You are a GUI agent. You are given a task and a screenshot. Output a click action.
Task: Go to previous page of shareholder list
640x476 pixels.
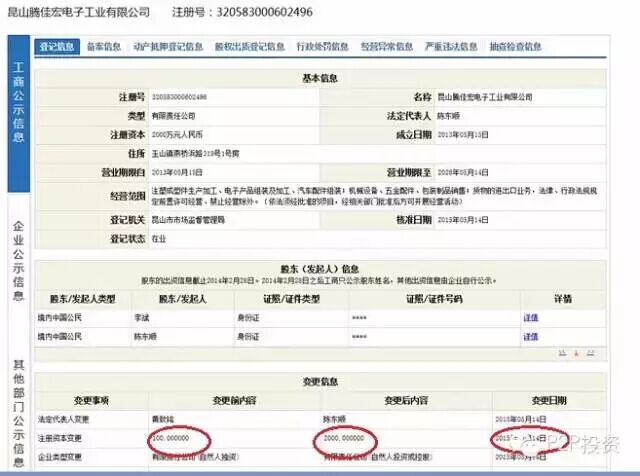[x=563, y=354]
